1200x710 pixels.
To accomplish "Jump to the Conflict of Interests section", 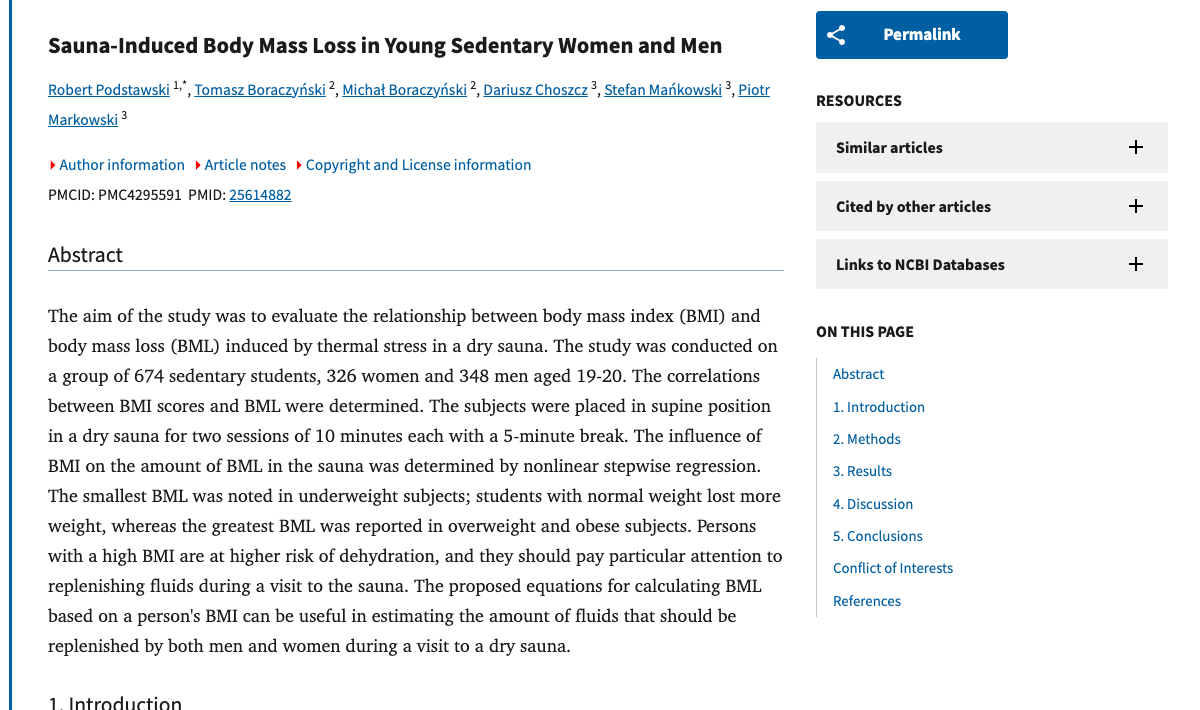I will click(x=893, y=567).
